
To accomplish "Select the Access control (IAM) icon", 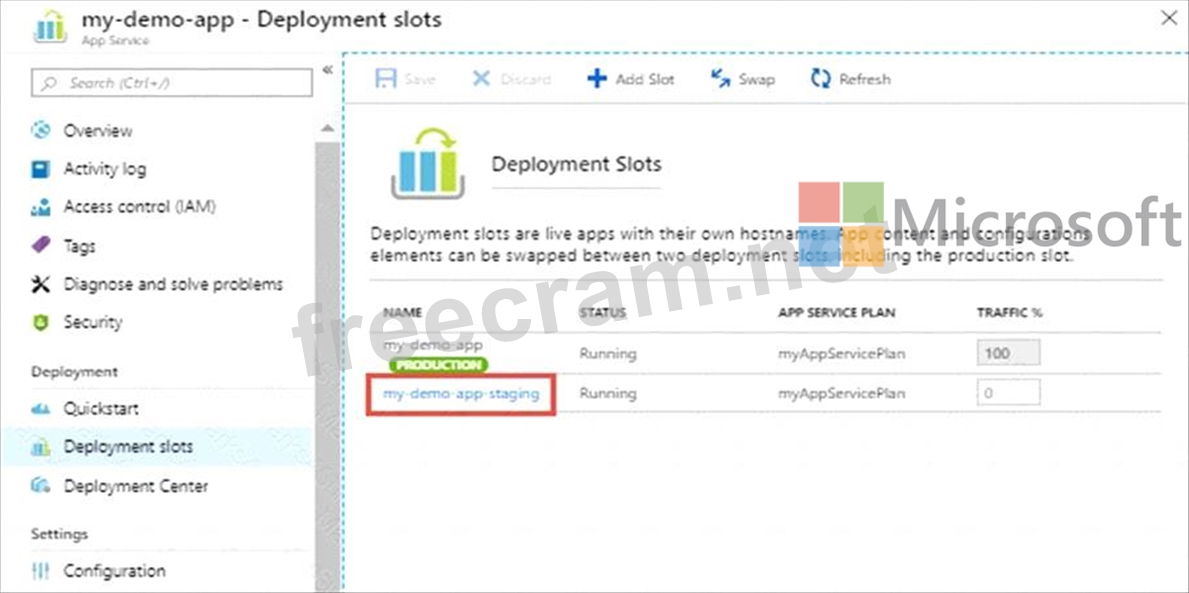I will (41, 207).
